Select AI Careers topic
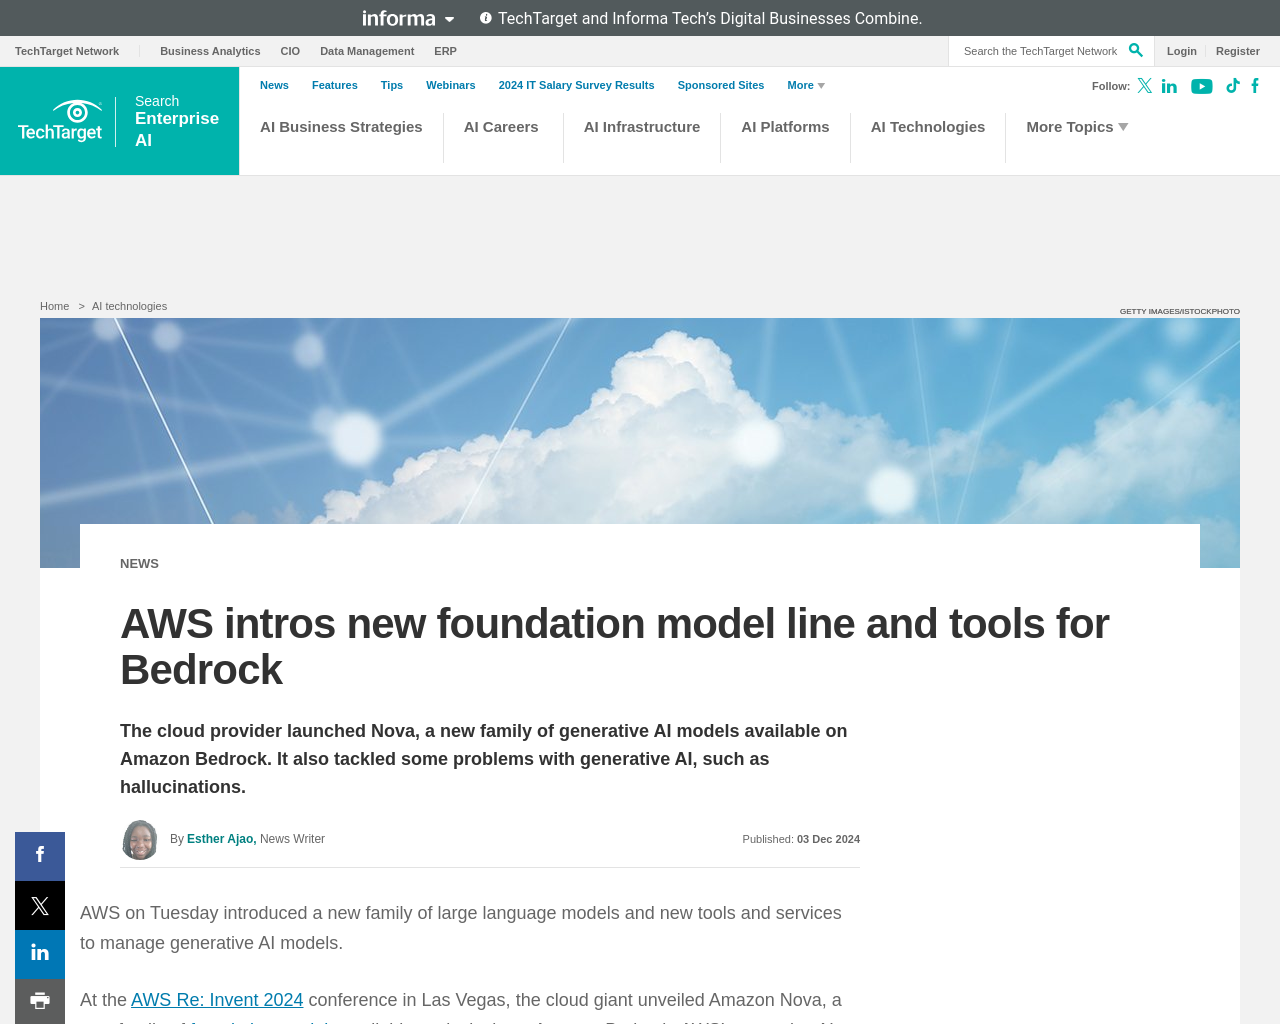Image resolution: width=1280 pixels, height=1024 pixels. pyautogui.click(x=501, y=127)
